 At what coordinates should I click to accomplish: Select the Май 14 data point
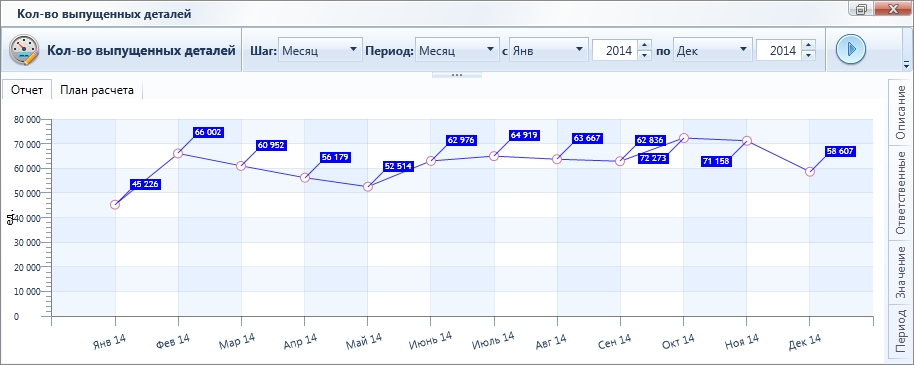[367, 187]
